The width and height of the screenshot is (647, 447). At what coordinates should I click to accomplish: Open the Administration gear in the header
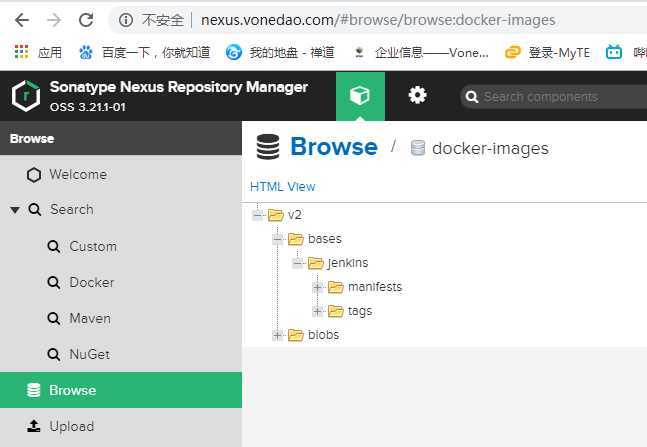[417, 95]
